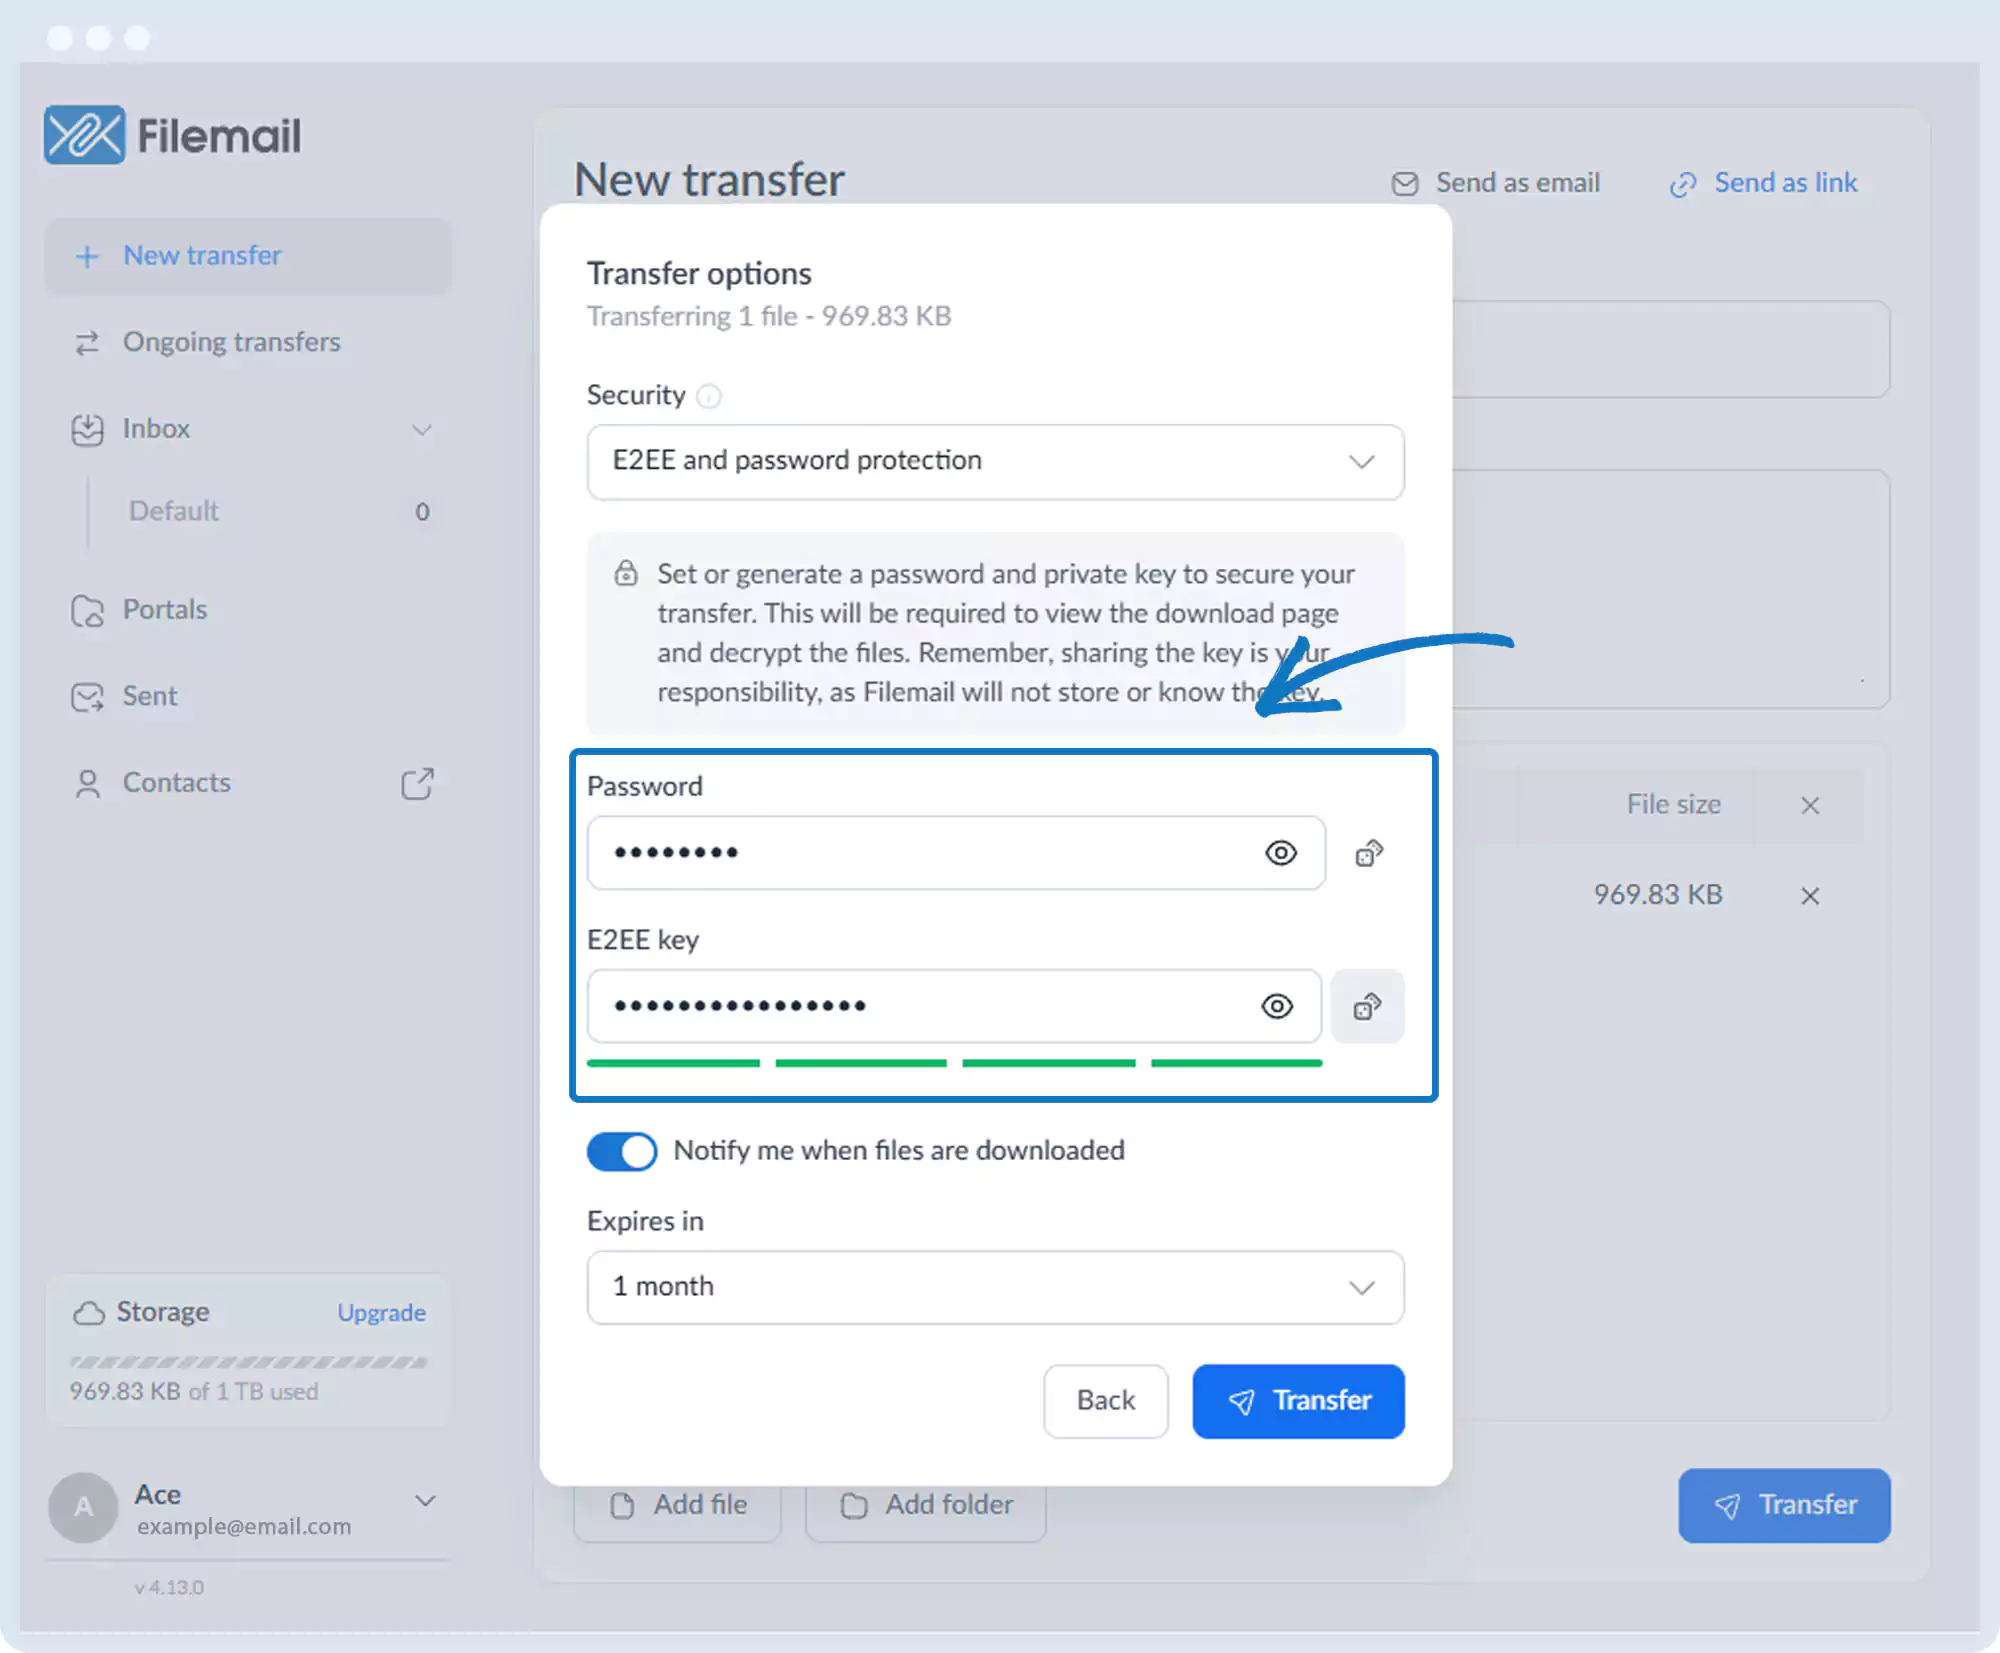Open Ongoing transfers in sidebar

[231, 342]
